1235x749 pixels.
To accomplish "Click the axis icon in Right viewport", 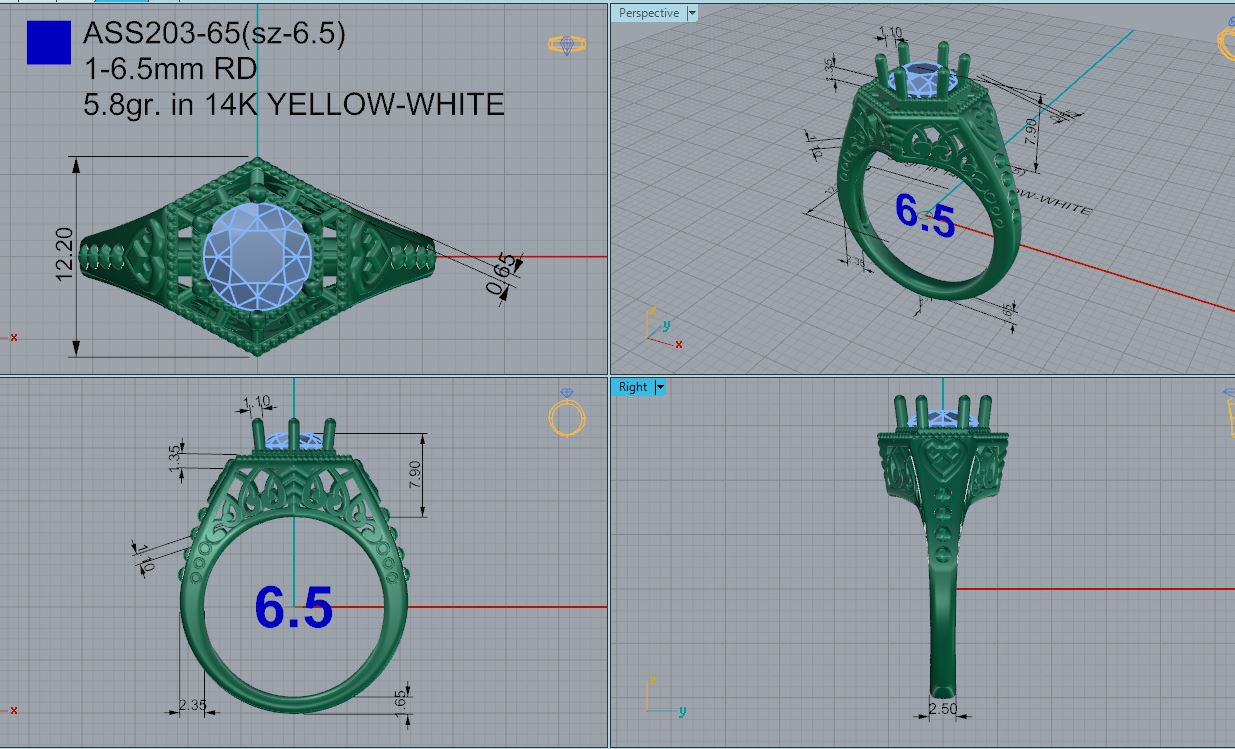I will tap(665, 697).
